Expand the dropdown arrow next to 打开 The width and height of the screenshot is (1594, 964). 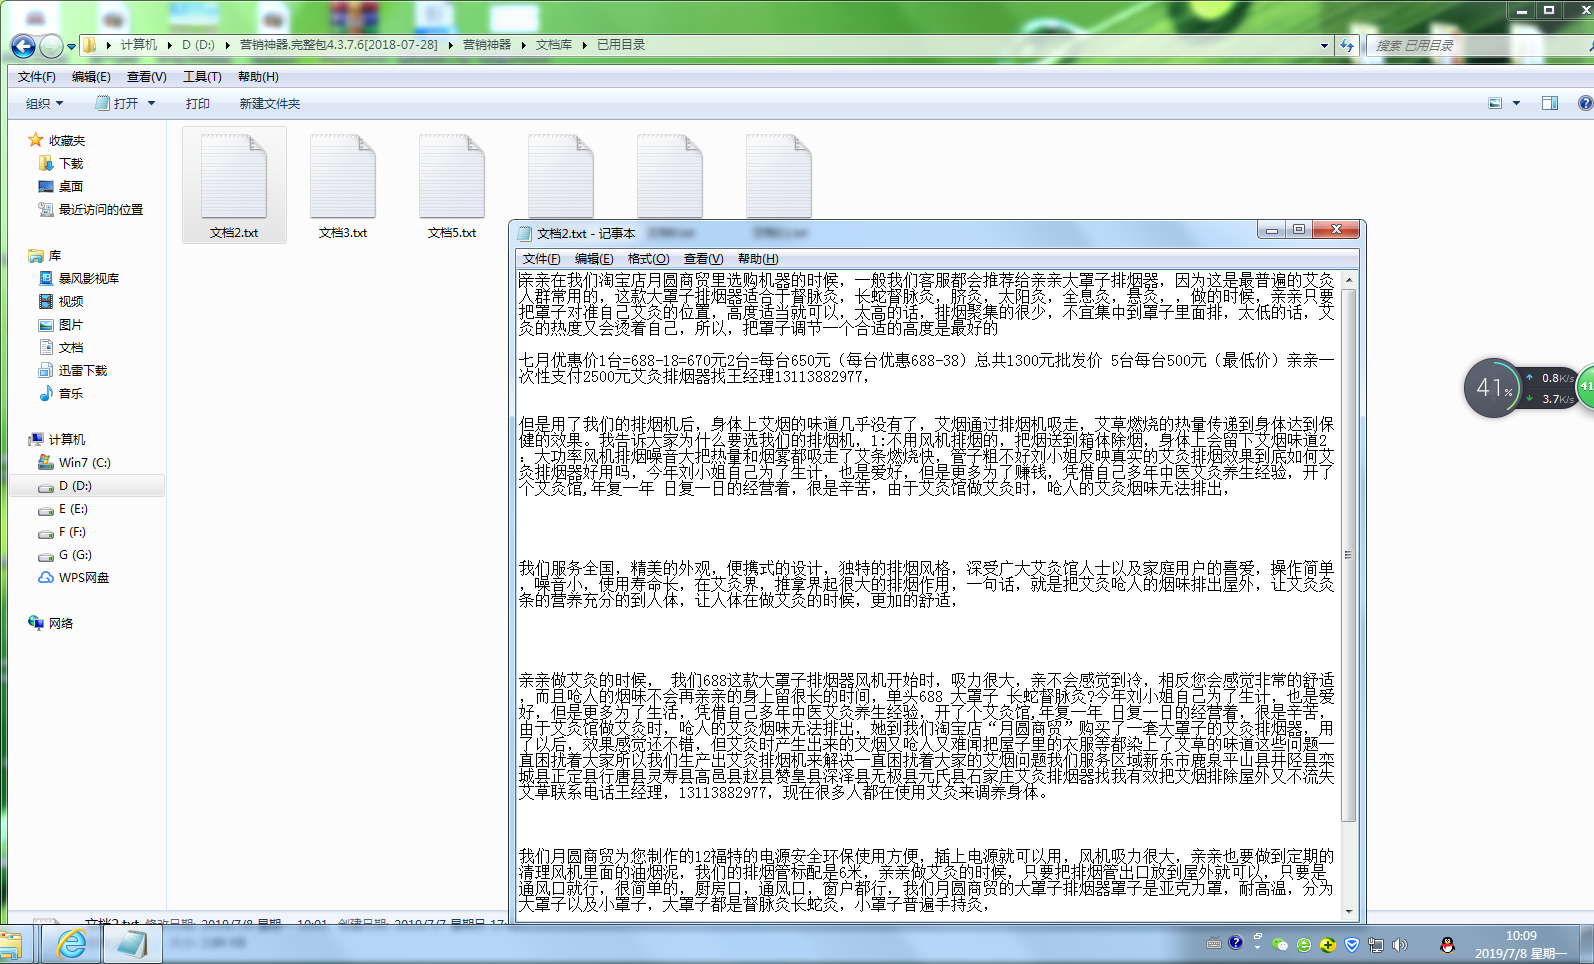152,104
